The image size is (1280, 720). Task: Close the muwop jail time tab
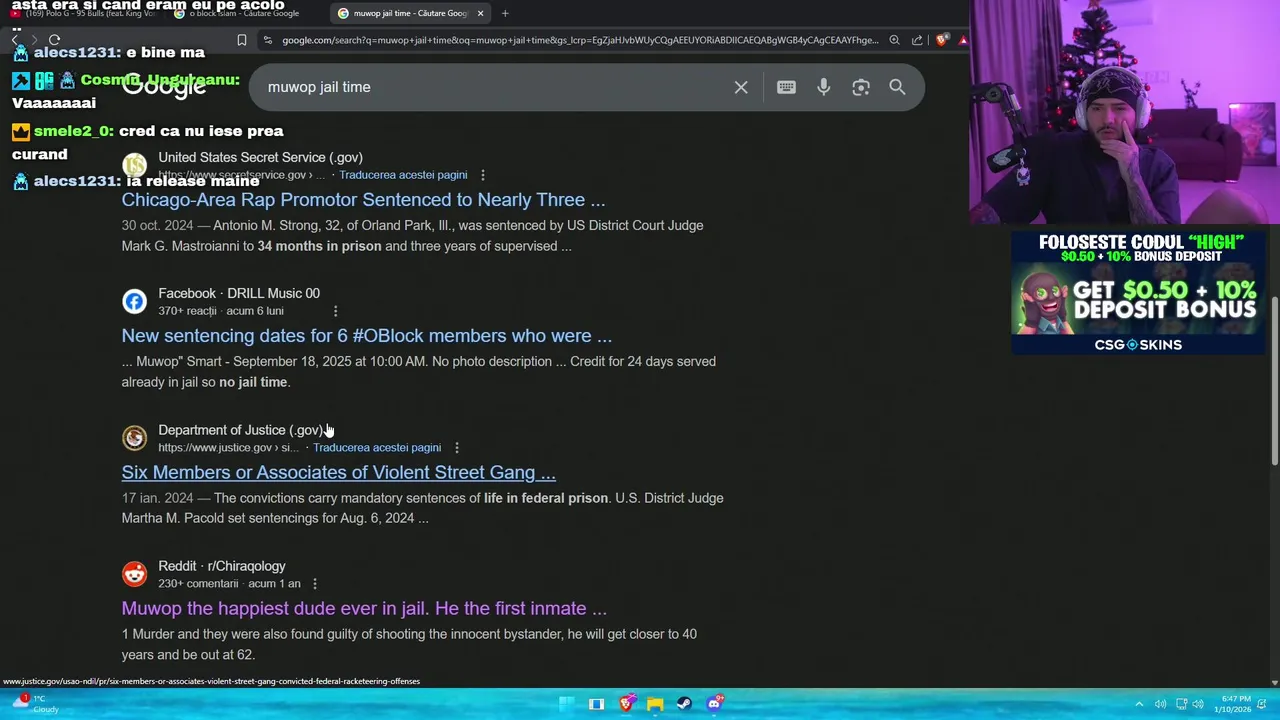(x=480, y=13)
